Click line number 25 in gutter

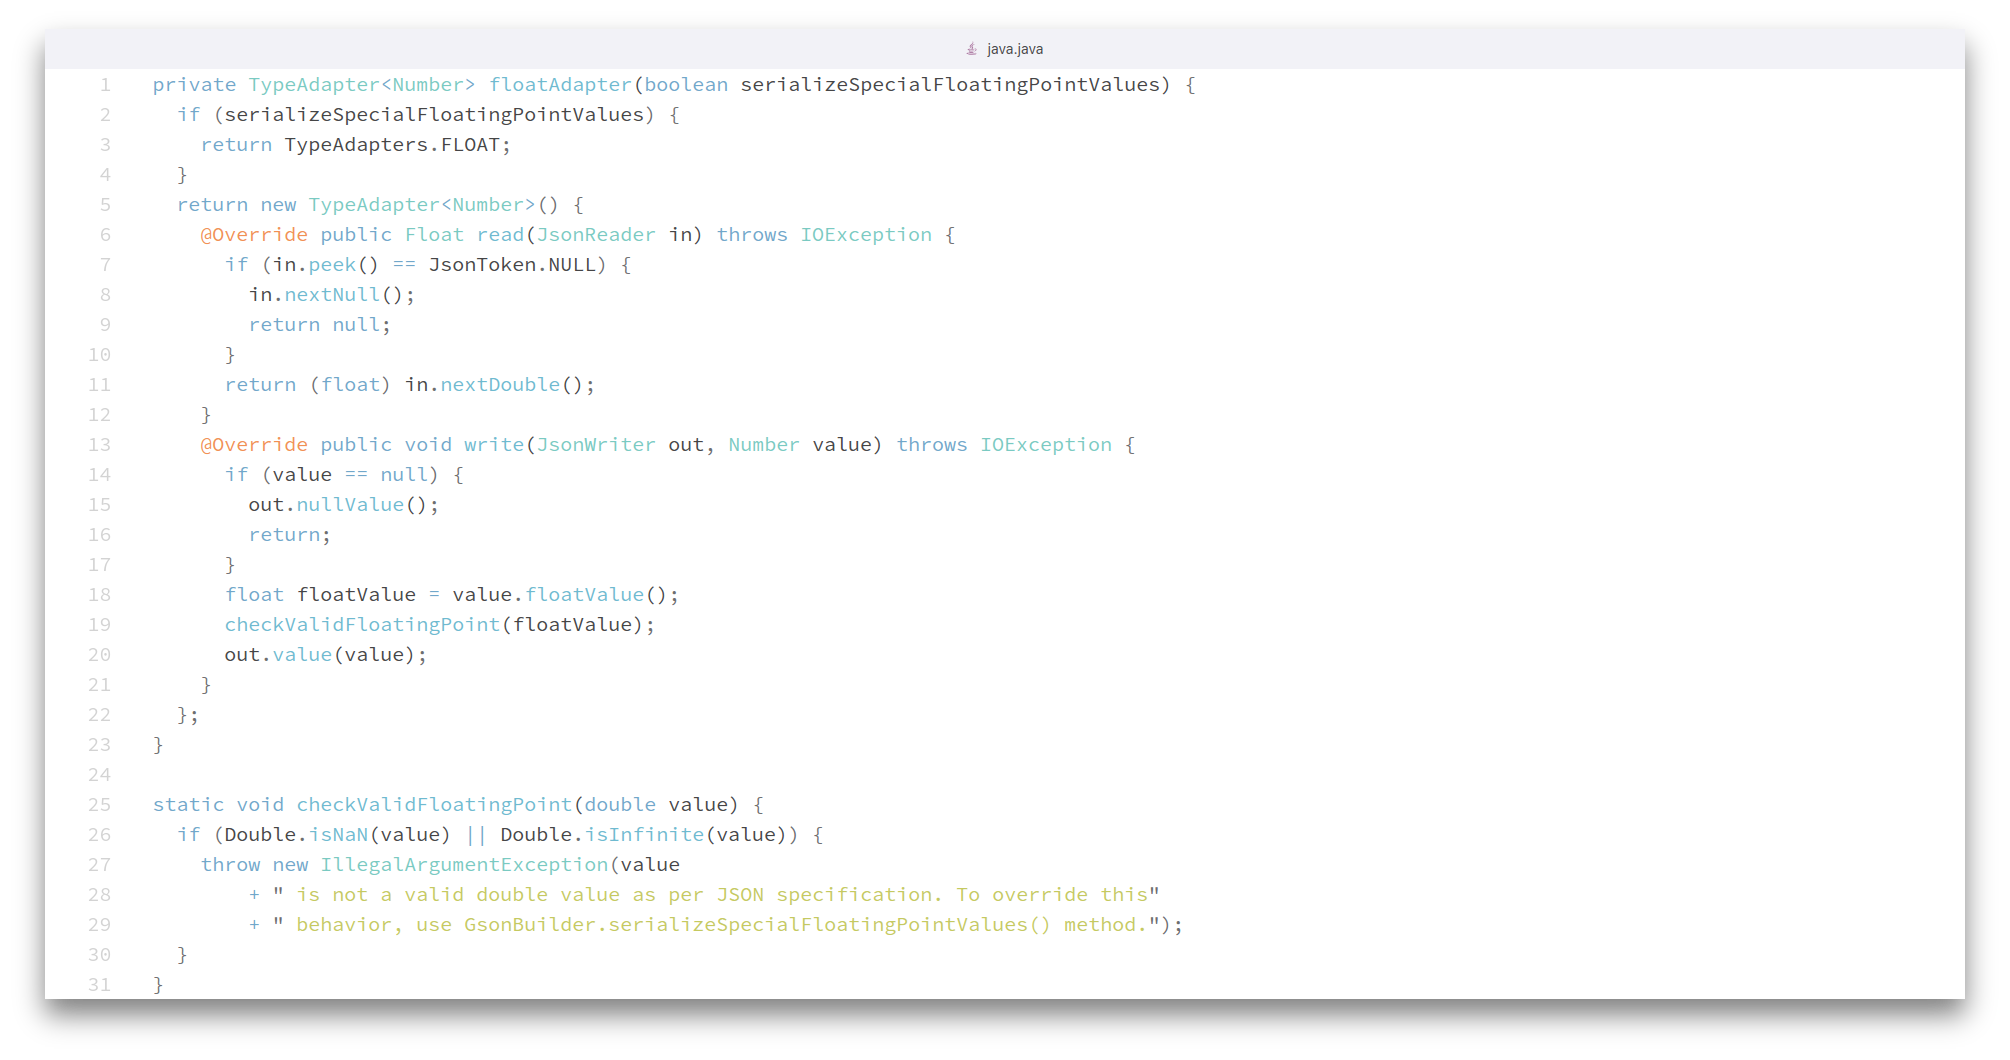(100, 805)
